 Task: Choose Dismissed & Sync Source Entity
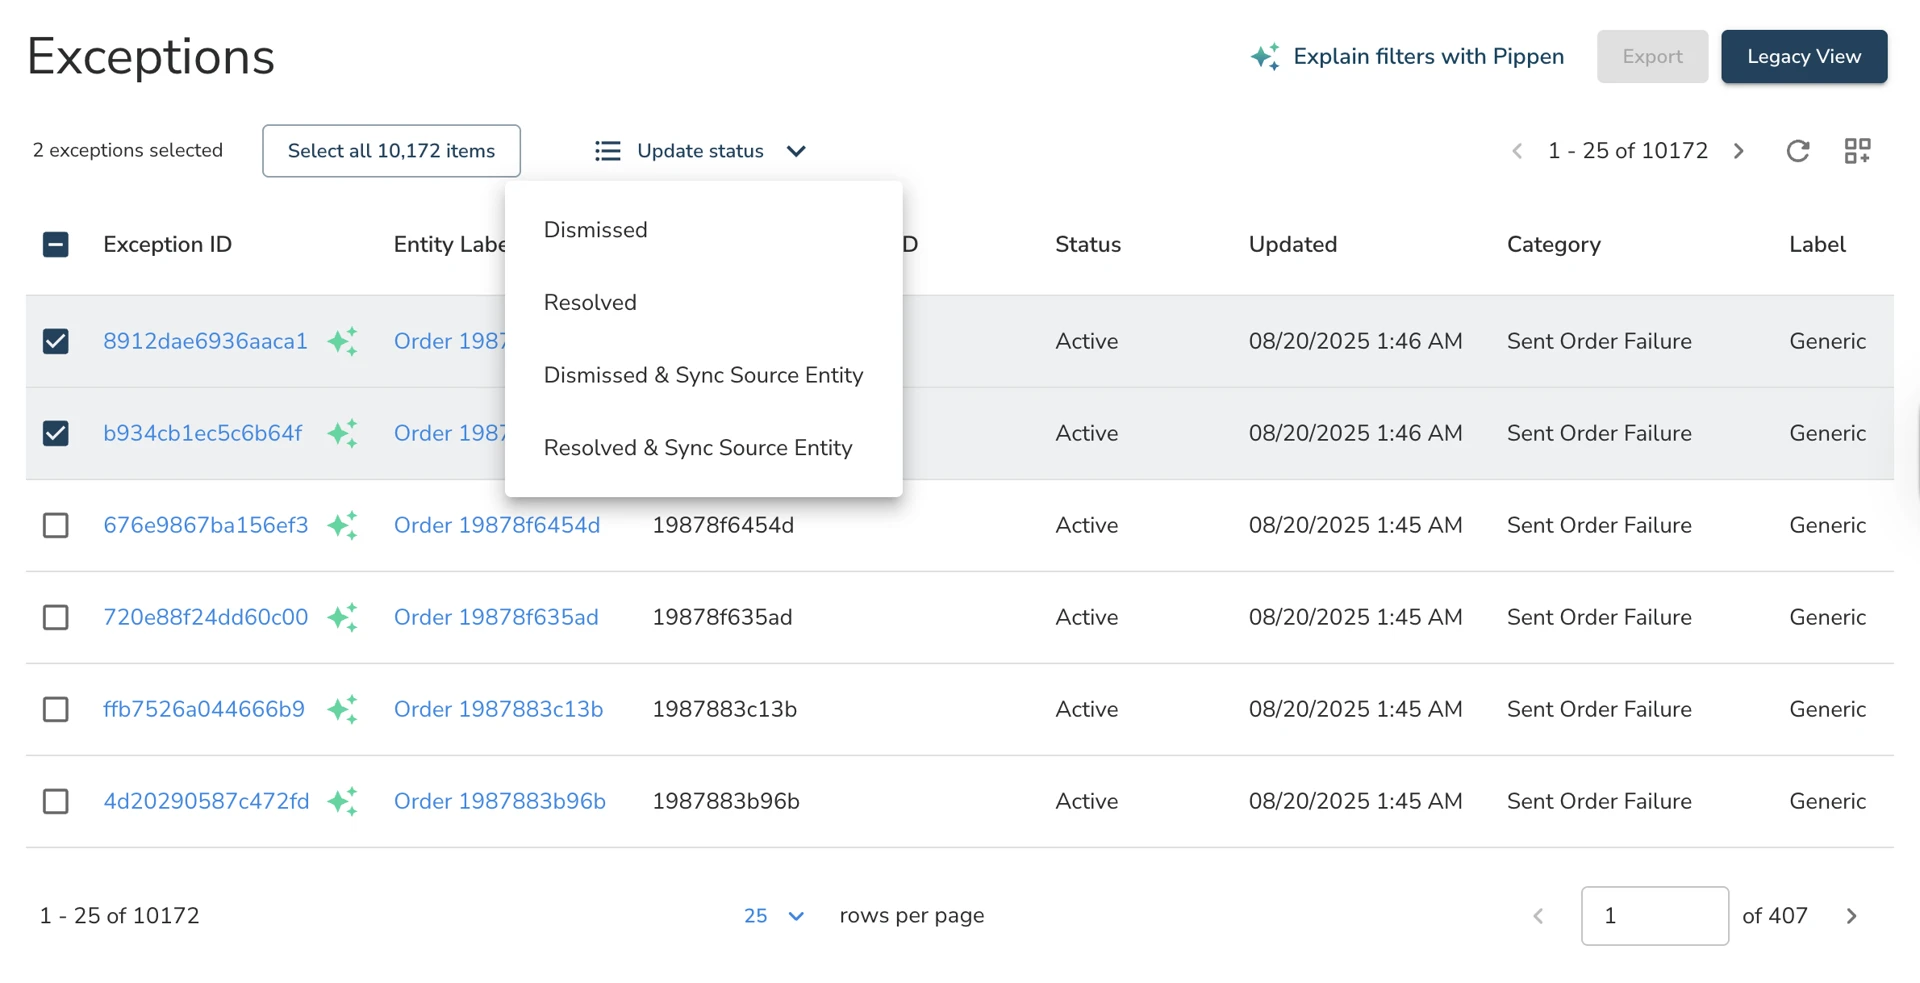704,375
